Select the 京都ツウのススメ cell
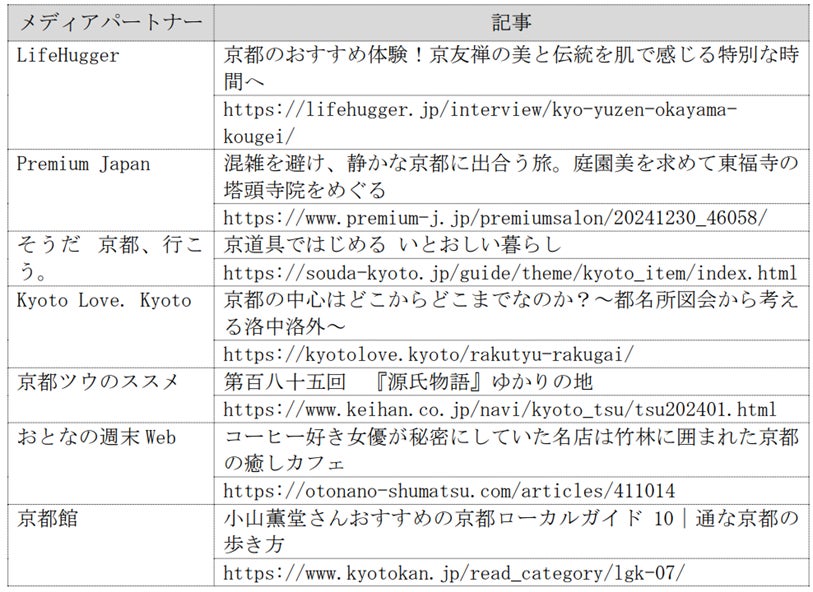The width and height of the screenshot is (813, 592). [110, 395]
